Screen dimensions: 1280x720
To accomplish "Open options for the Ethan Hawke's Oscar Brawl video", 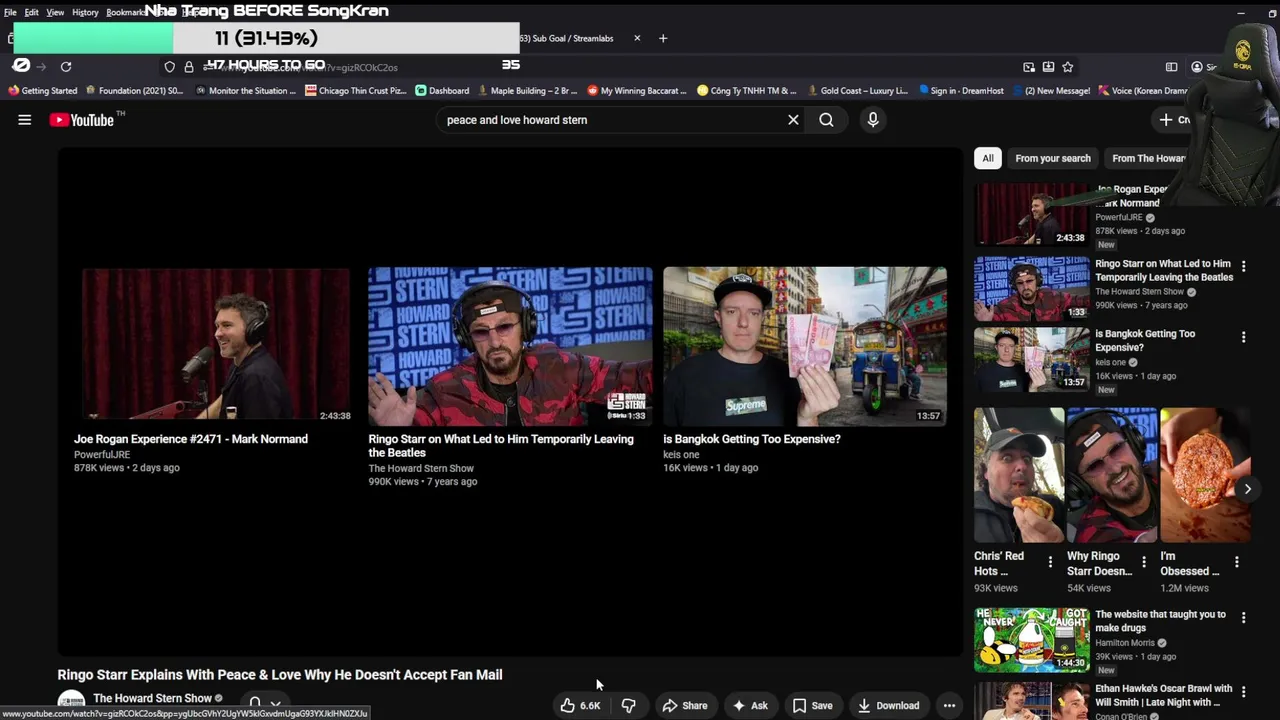I will (x=1243, y=692).
